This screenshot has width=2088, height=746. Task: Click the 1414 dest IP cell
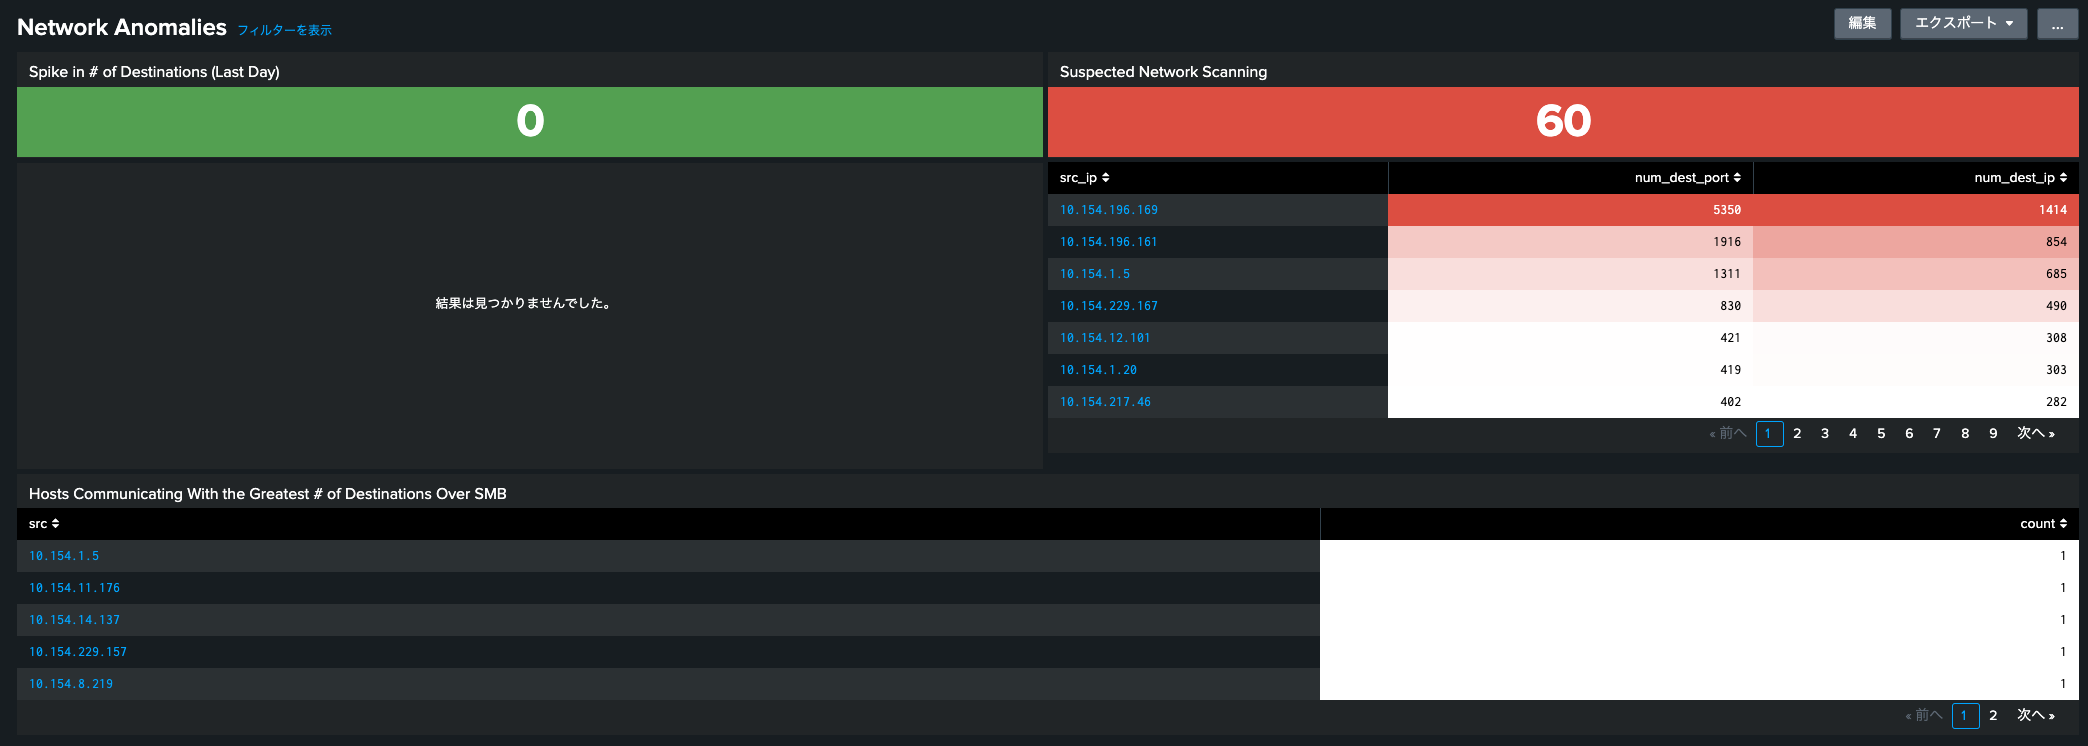tap(1916, 210)
